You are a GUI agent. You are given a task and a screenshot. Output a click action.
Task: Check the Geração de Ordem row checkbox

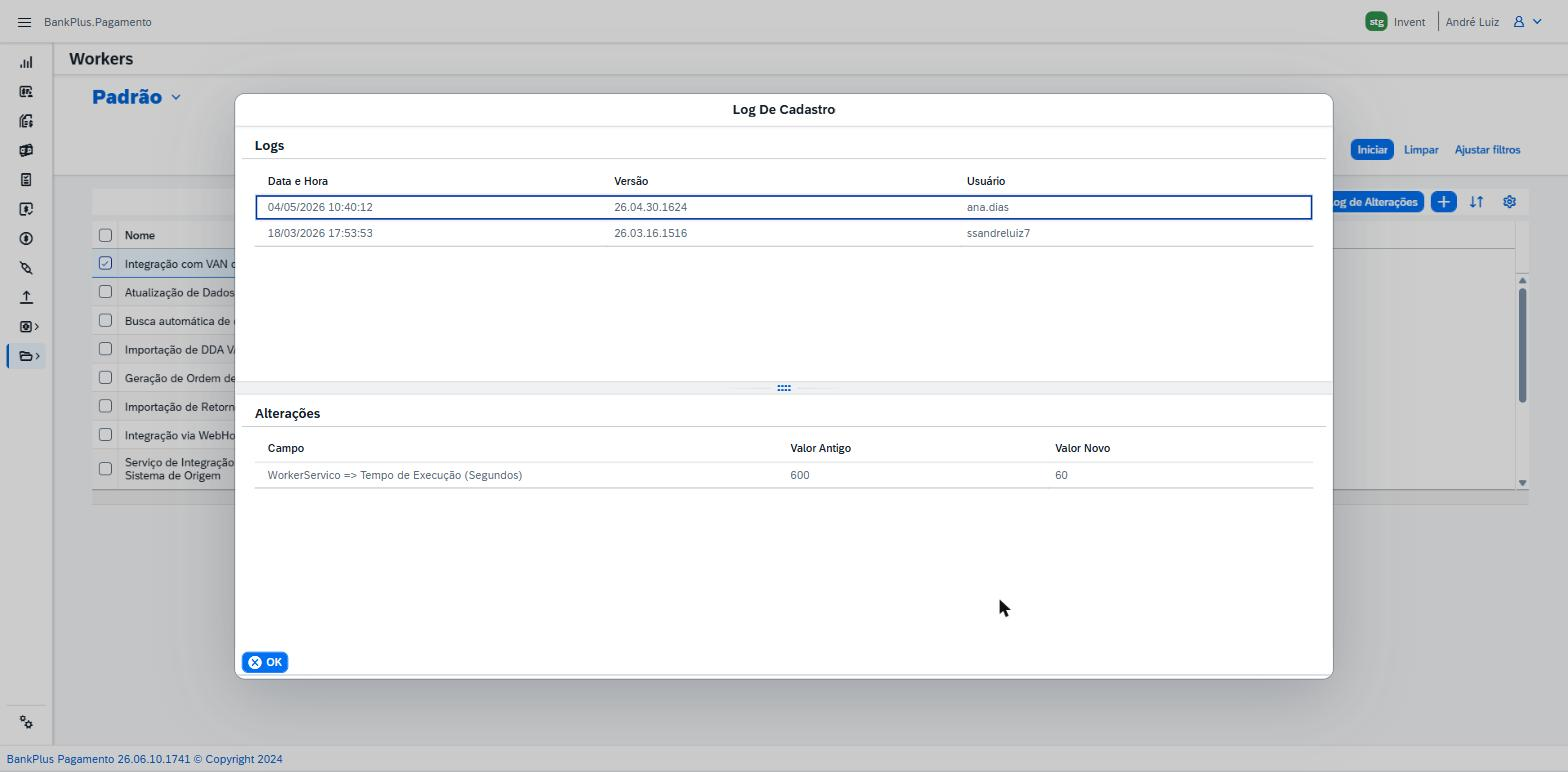point(105,377)
